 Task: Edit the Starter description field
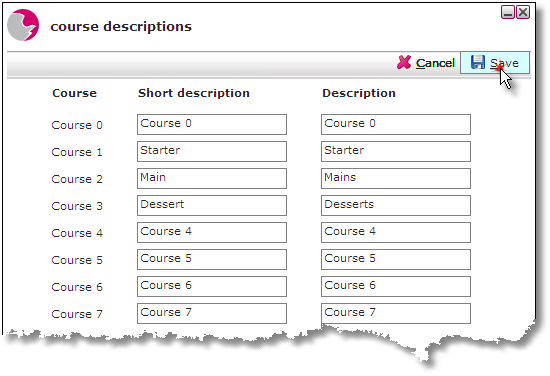click(396, 151)
